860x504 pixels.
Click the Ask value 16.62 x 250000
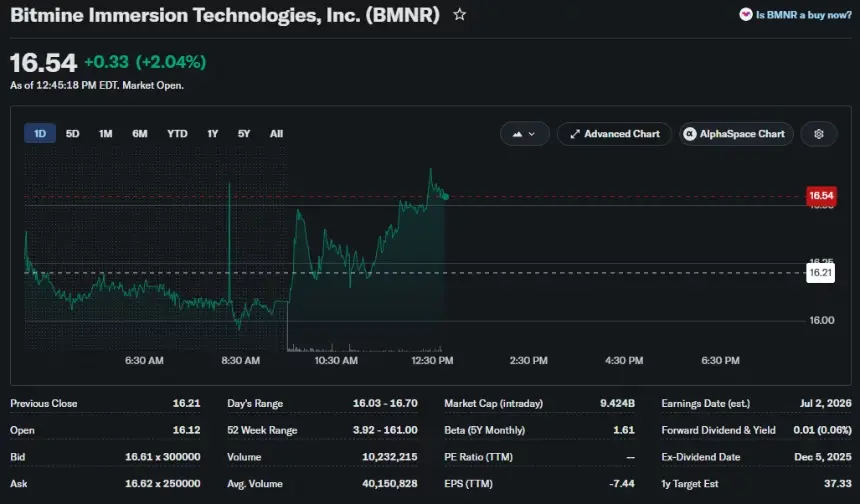point(163,484)
